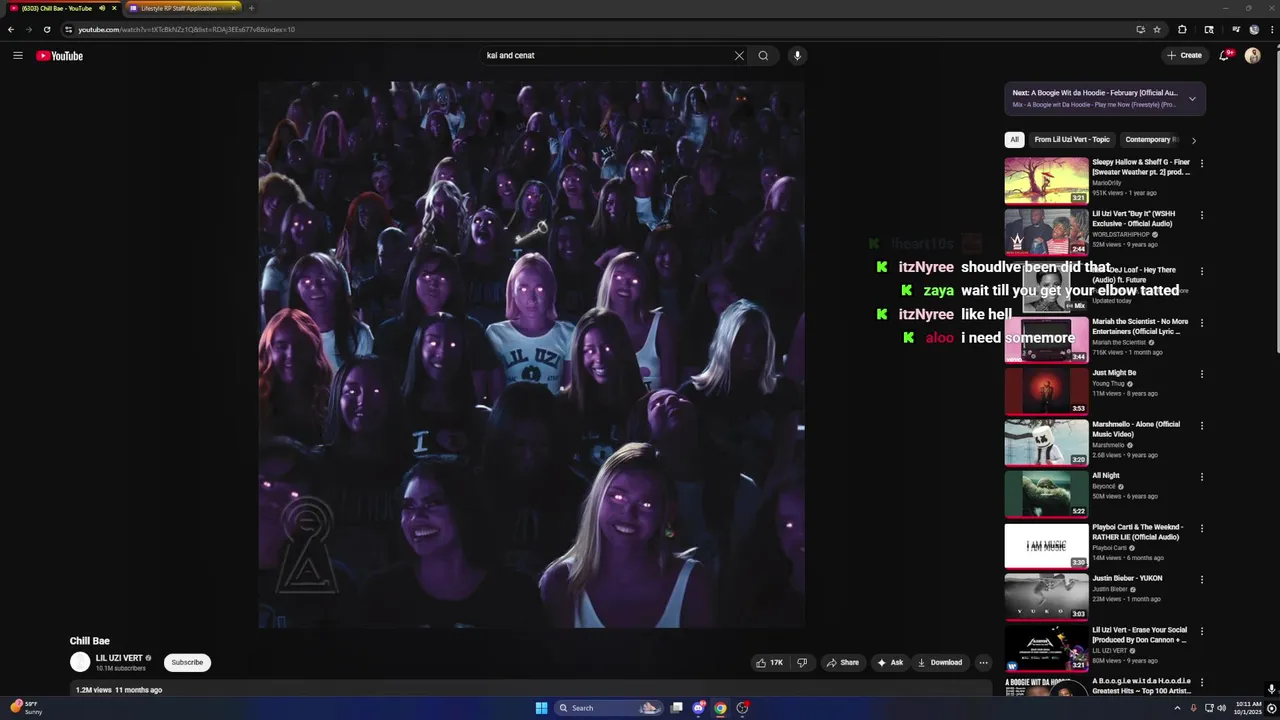The width and height of the screenshot is (1280, 720).
Task: Open options for YUKON video
Action: pos(1202,580)
